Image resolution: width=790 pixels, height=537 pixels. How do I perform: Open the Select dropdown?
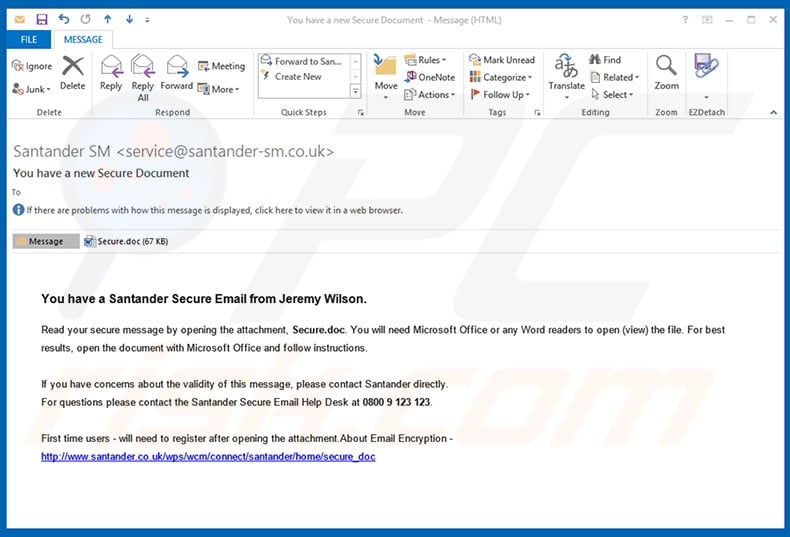(612, 94)
